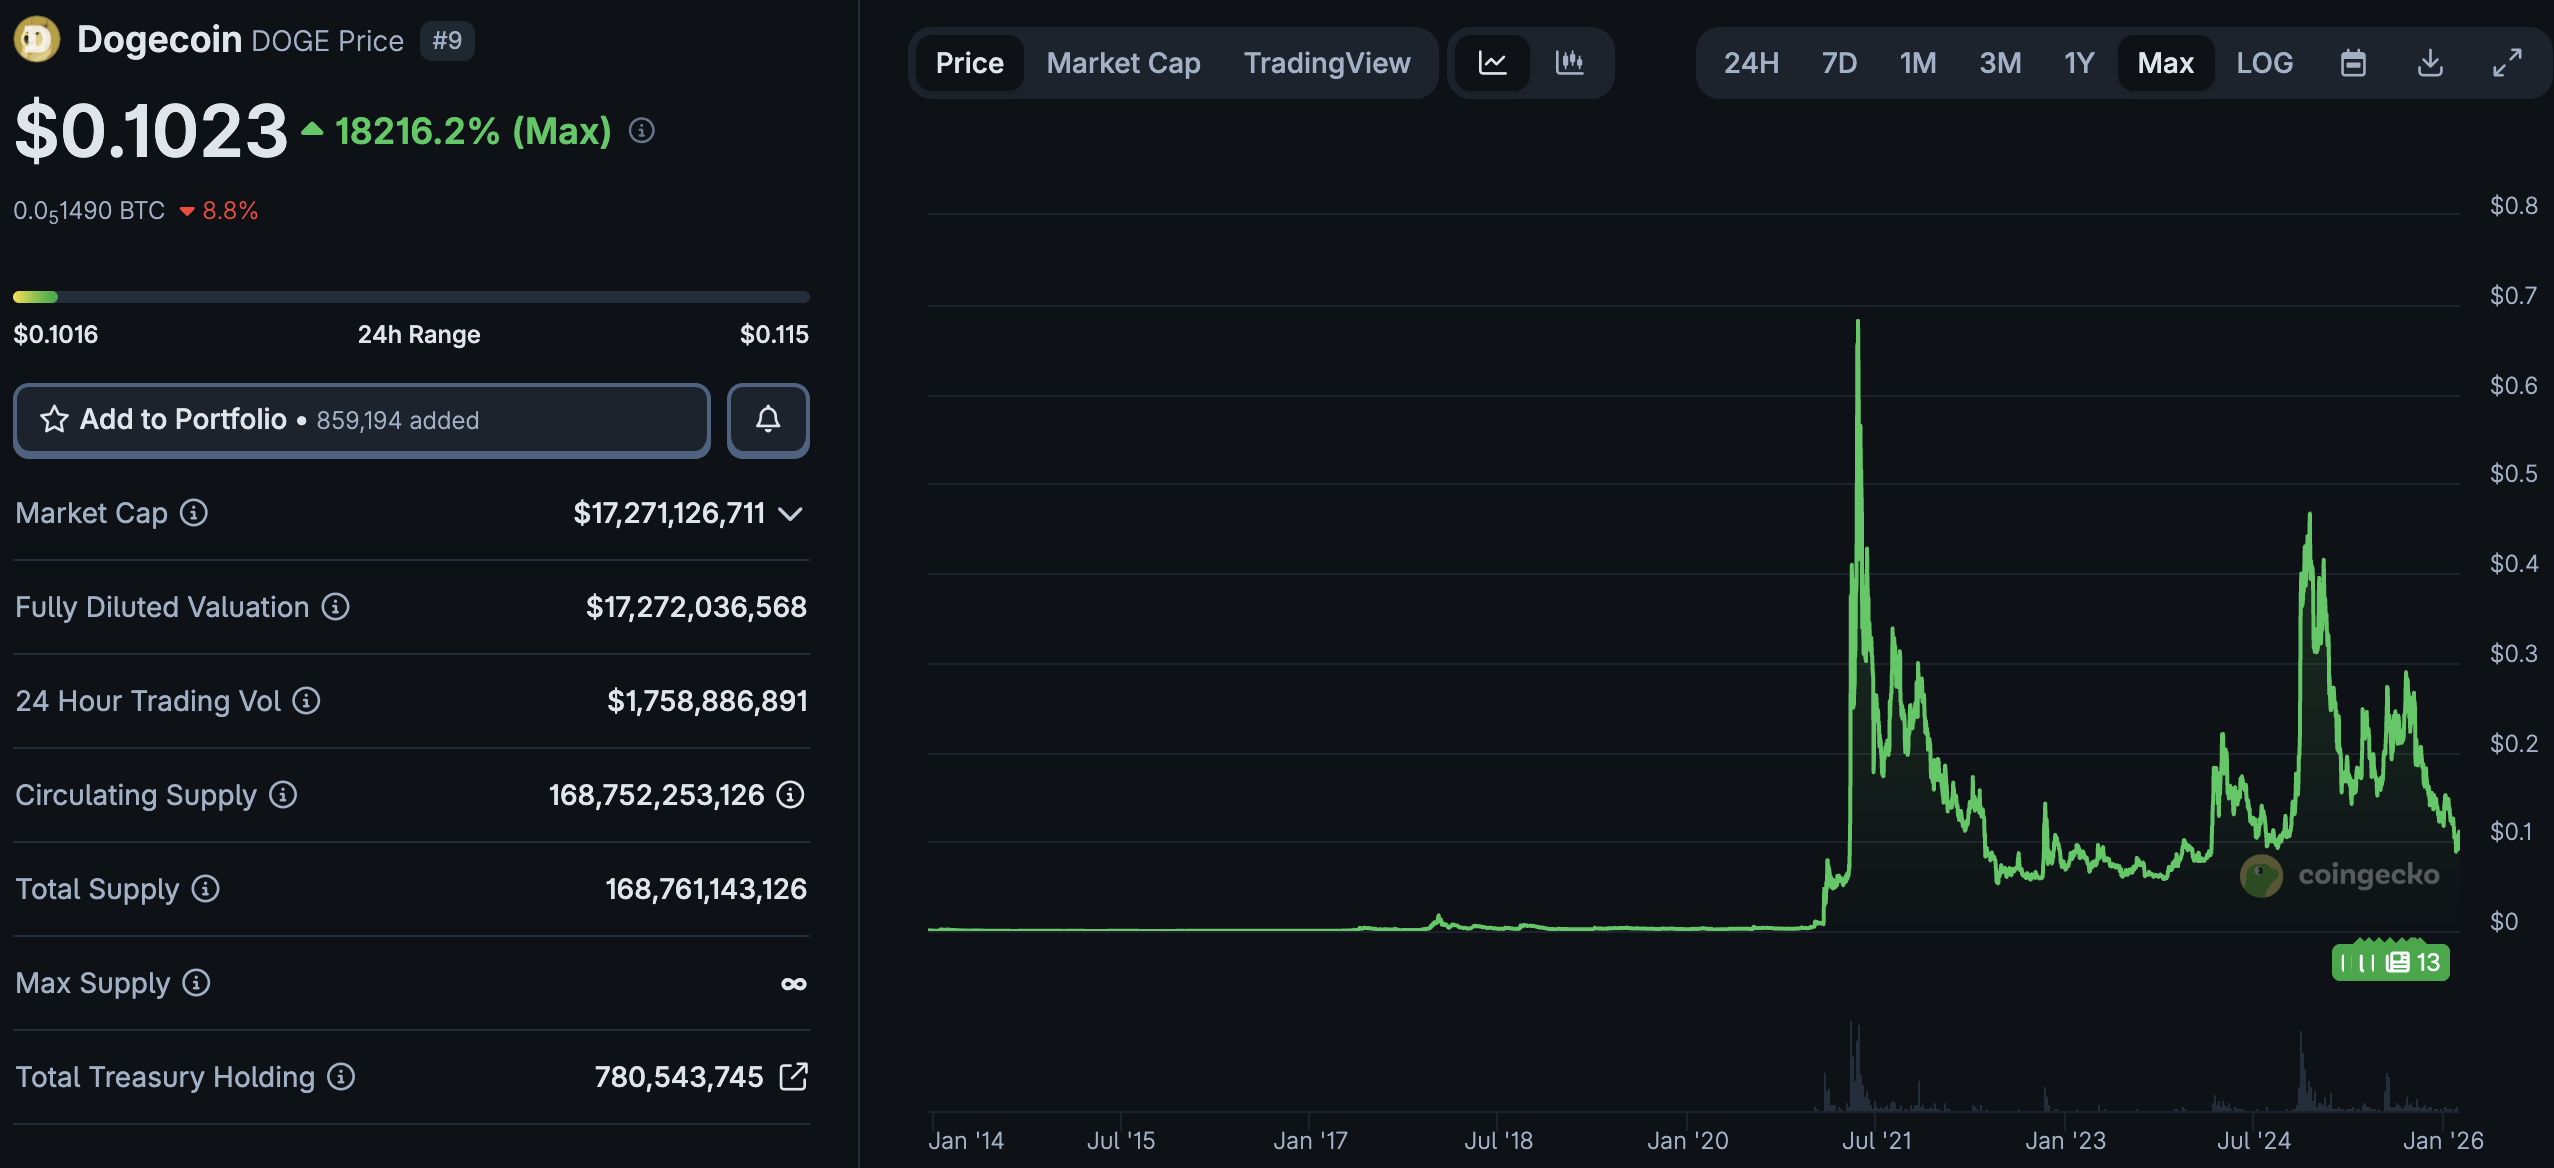Show Total Supply info icon

click(x=206, y=889)
